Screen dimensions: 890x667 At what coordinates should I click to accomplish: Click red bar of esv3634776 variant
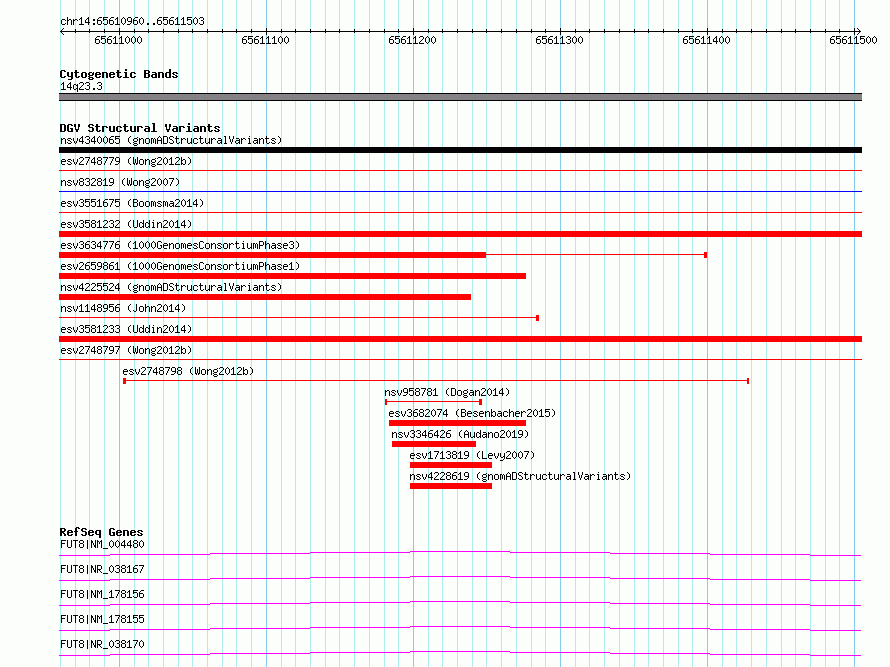point(272,255)
